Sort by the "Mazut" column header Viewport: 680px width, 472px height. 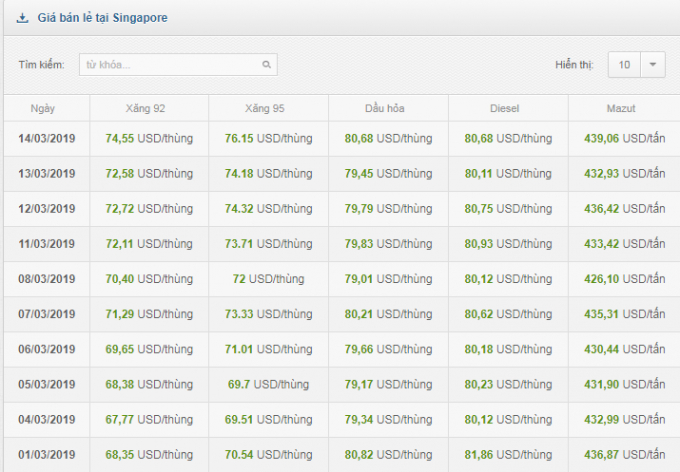point(624,108)
